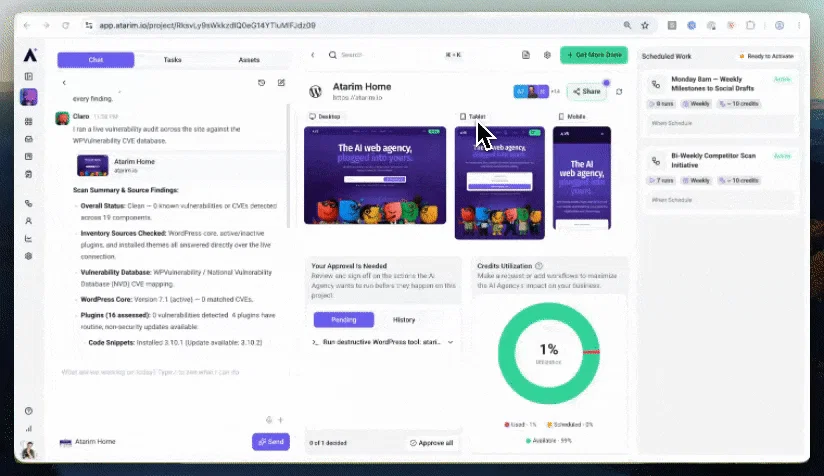
Task: Click the '7 runs' chip on Competitor Scan
Action: (x=662, y=180)
